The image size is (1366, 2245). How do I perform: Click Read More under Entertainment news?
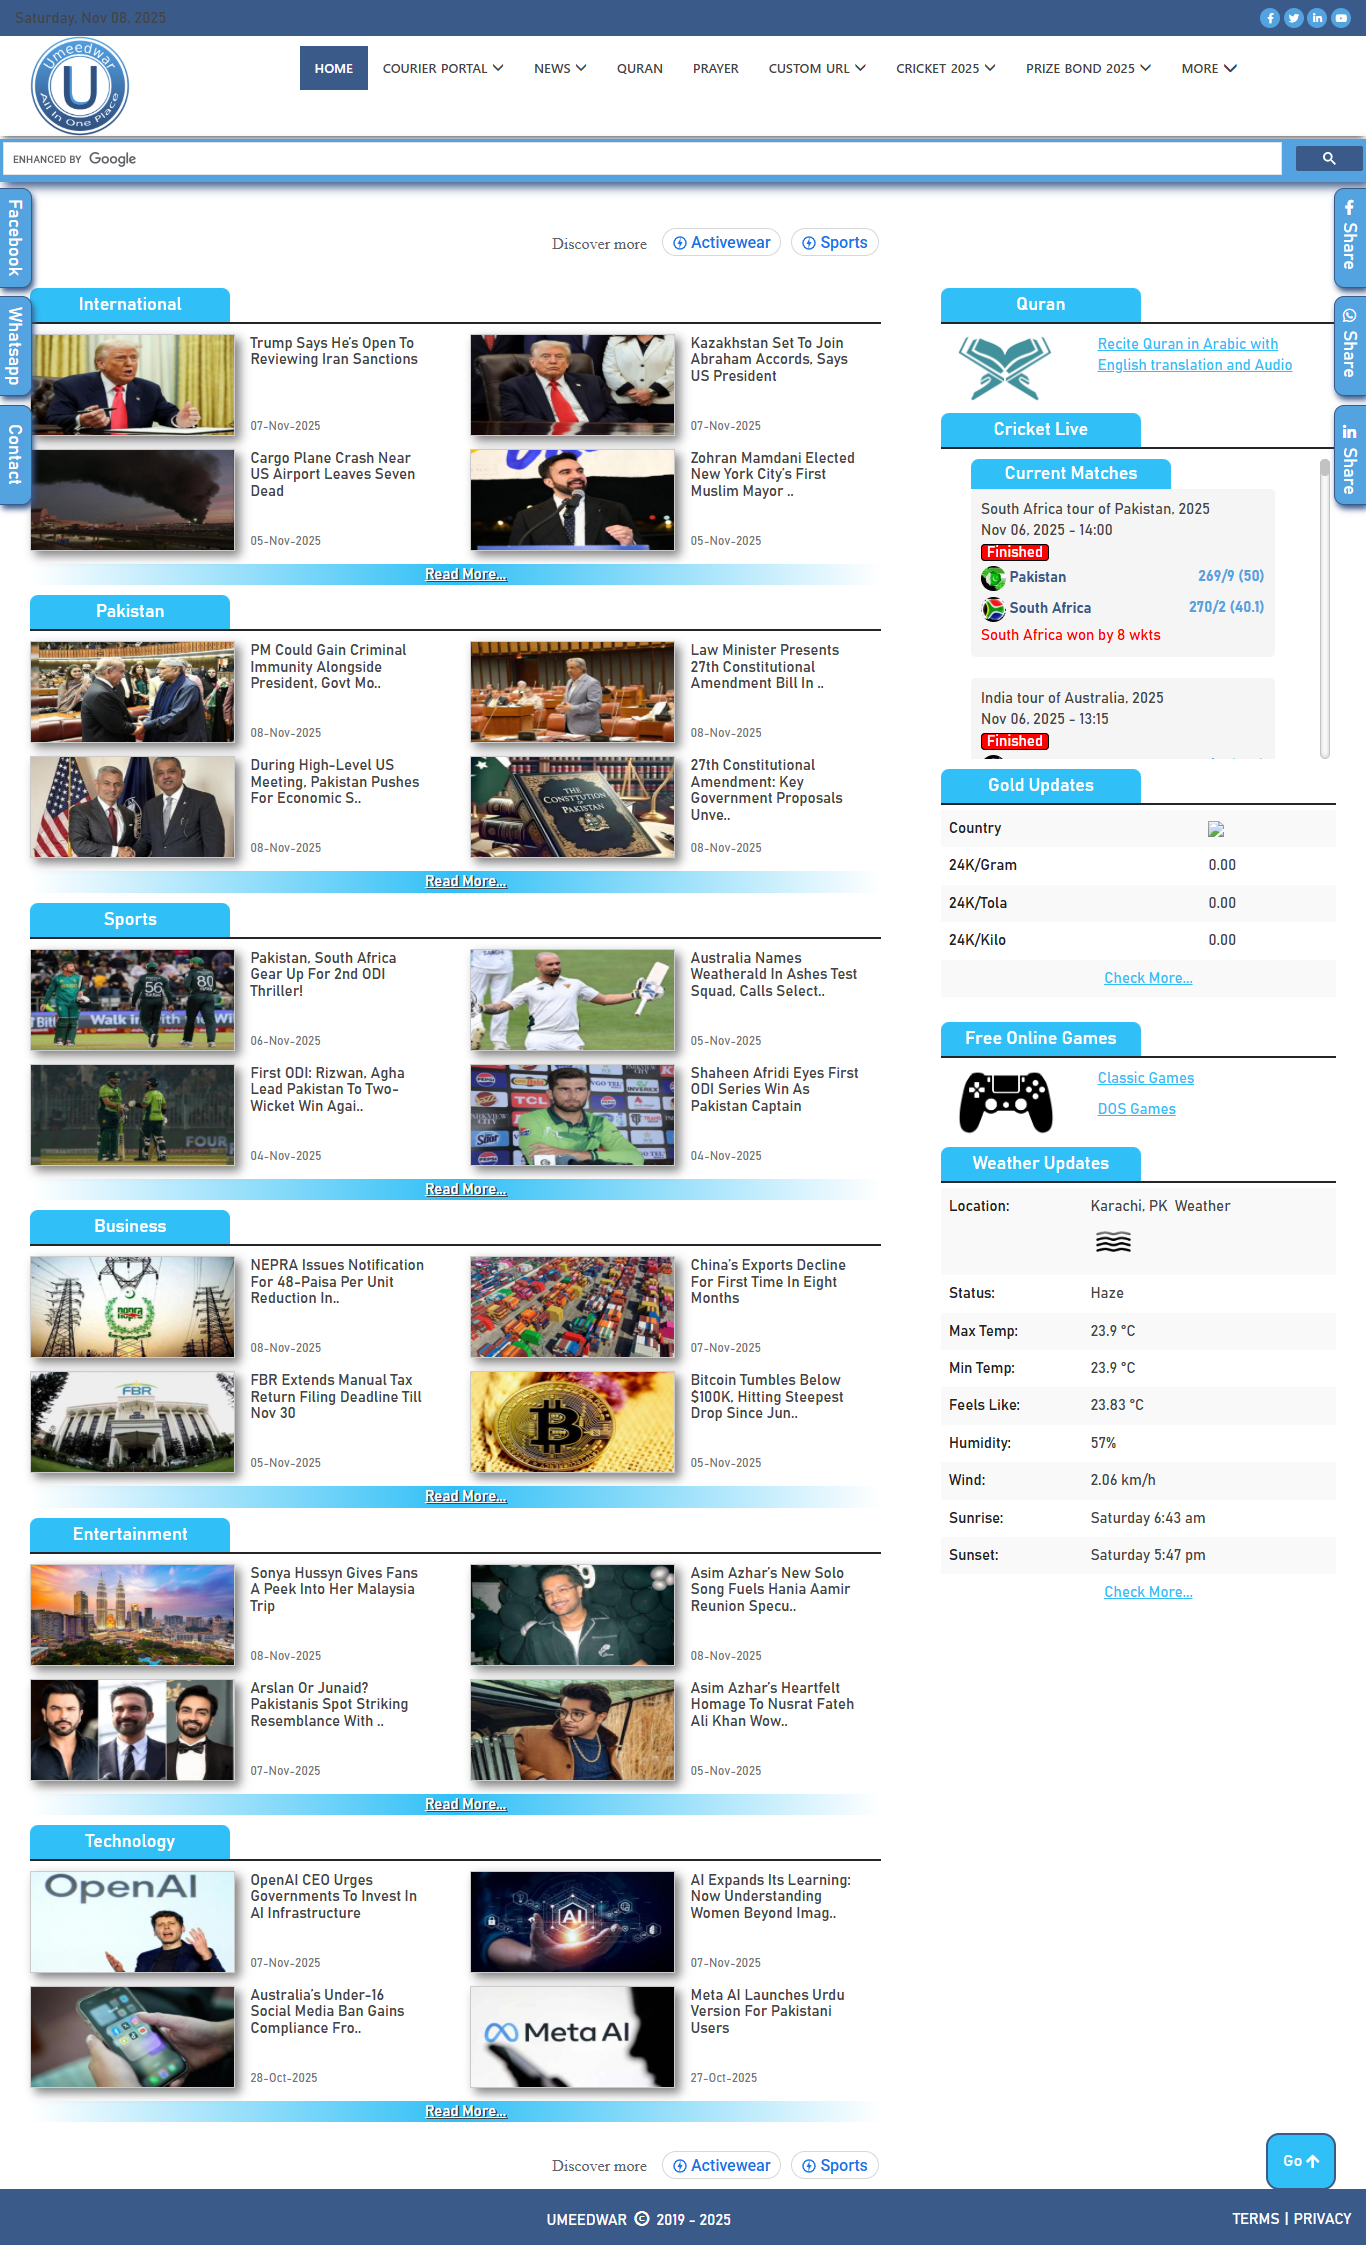[466, 1805]
